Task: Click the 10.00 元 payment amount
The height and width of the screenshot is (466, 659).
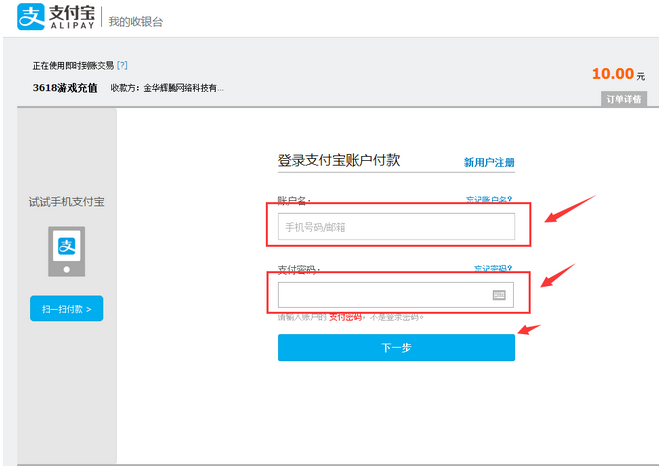Action: (618, 74)
